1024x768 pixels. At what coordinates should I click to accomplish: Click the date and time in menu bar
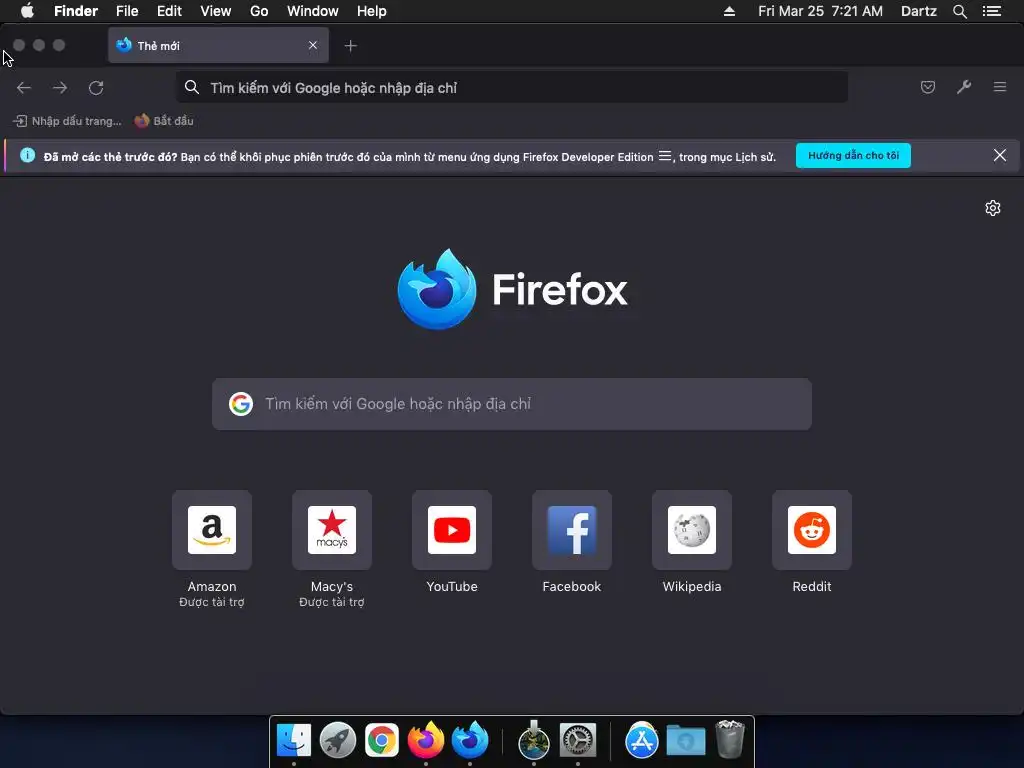(x=820, y=11)
